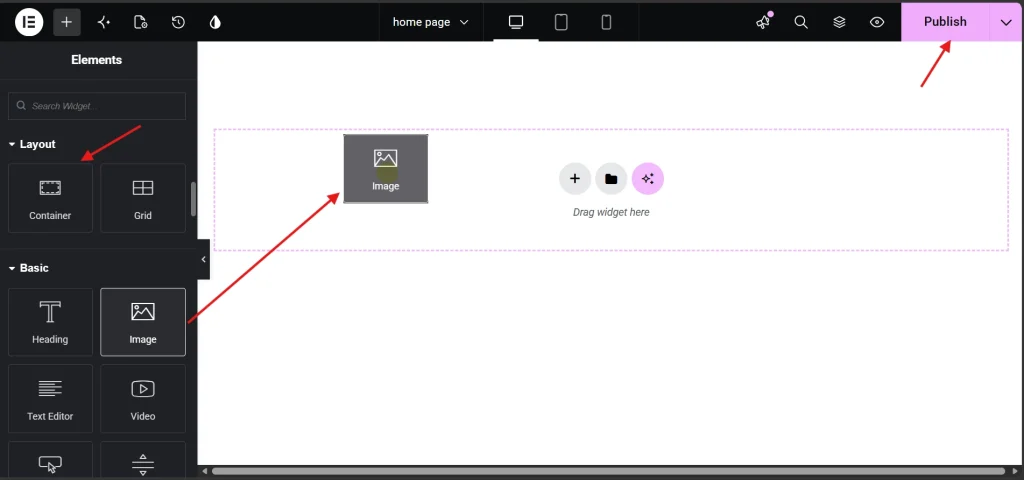Open the page settings document icon
This screenshot has height=480, width=1024.
coord(140,22)
